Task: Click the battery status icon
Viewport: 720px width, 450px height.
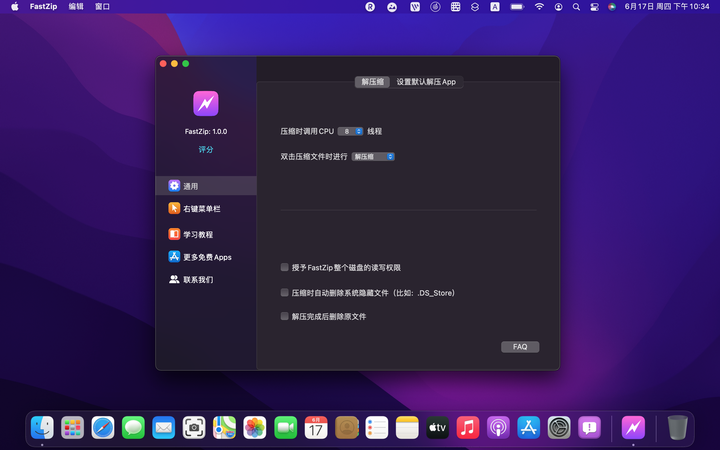Action: [517, 6]
